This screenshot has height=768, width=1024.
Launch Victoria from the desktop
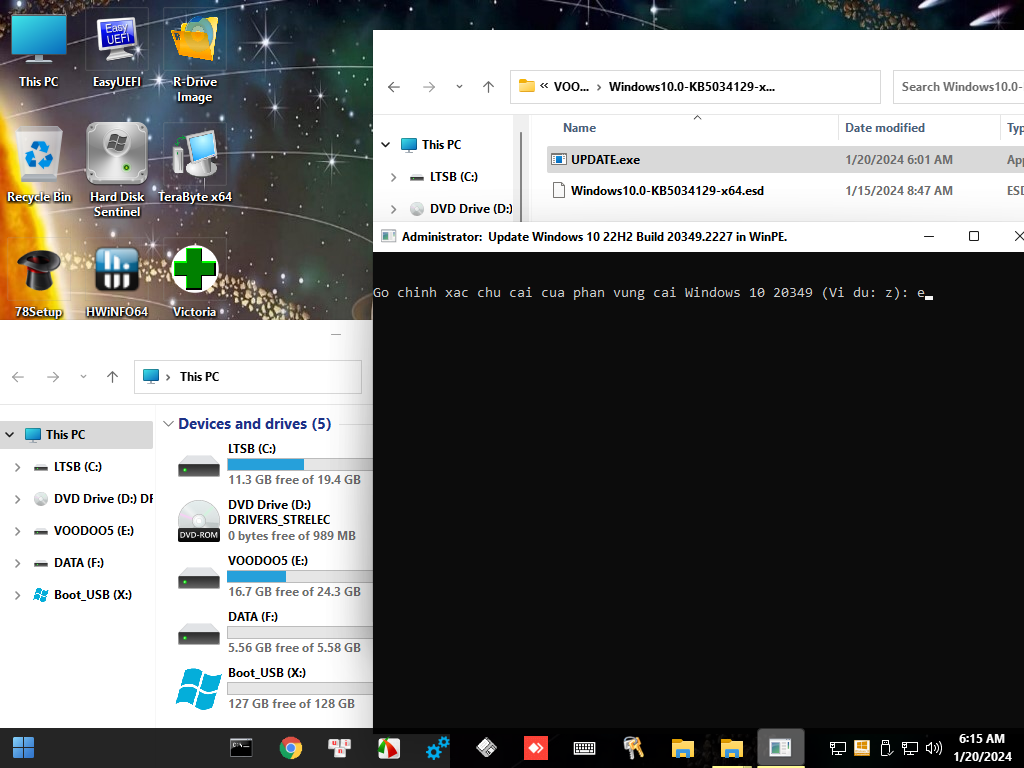[194, 282]
